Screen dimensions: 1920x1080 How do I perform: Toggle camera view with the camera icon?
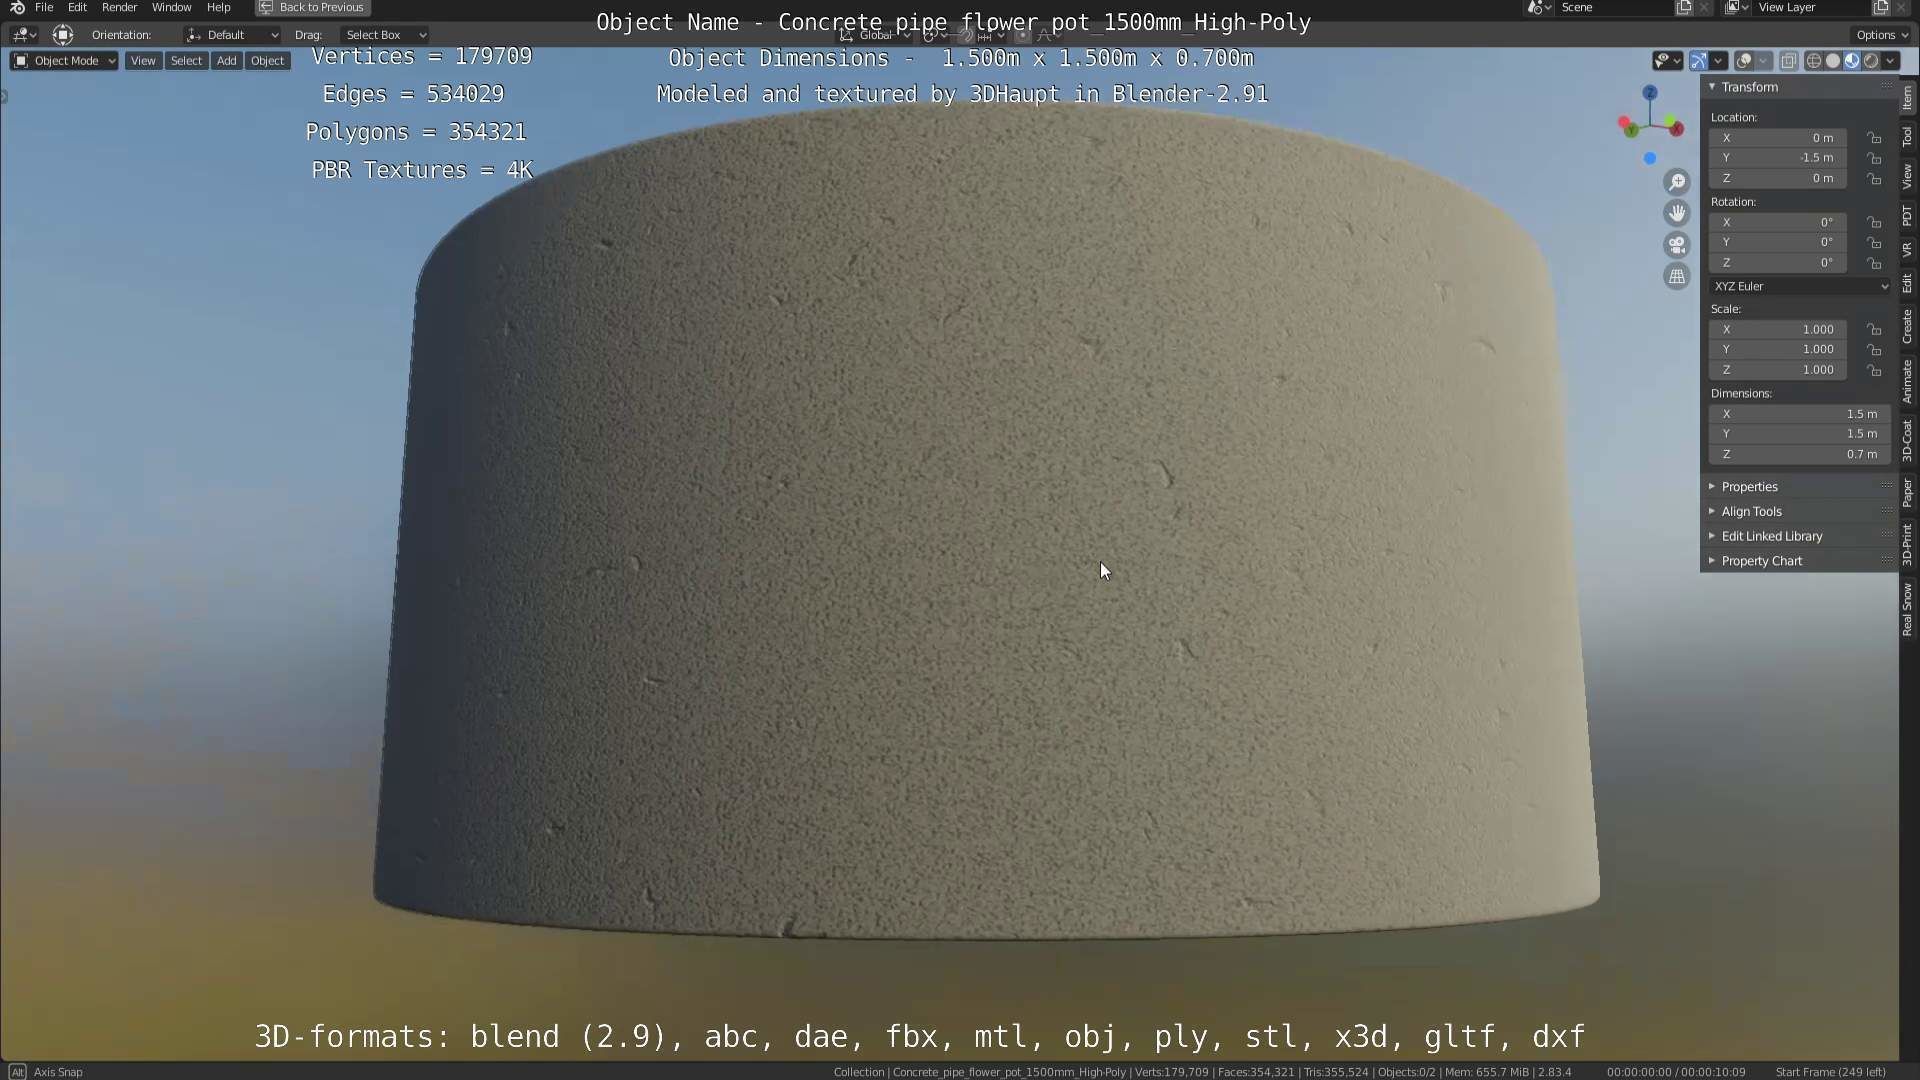[x=1677, y=245]
